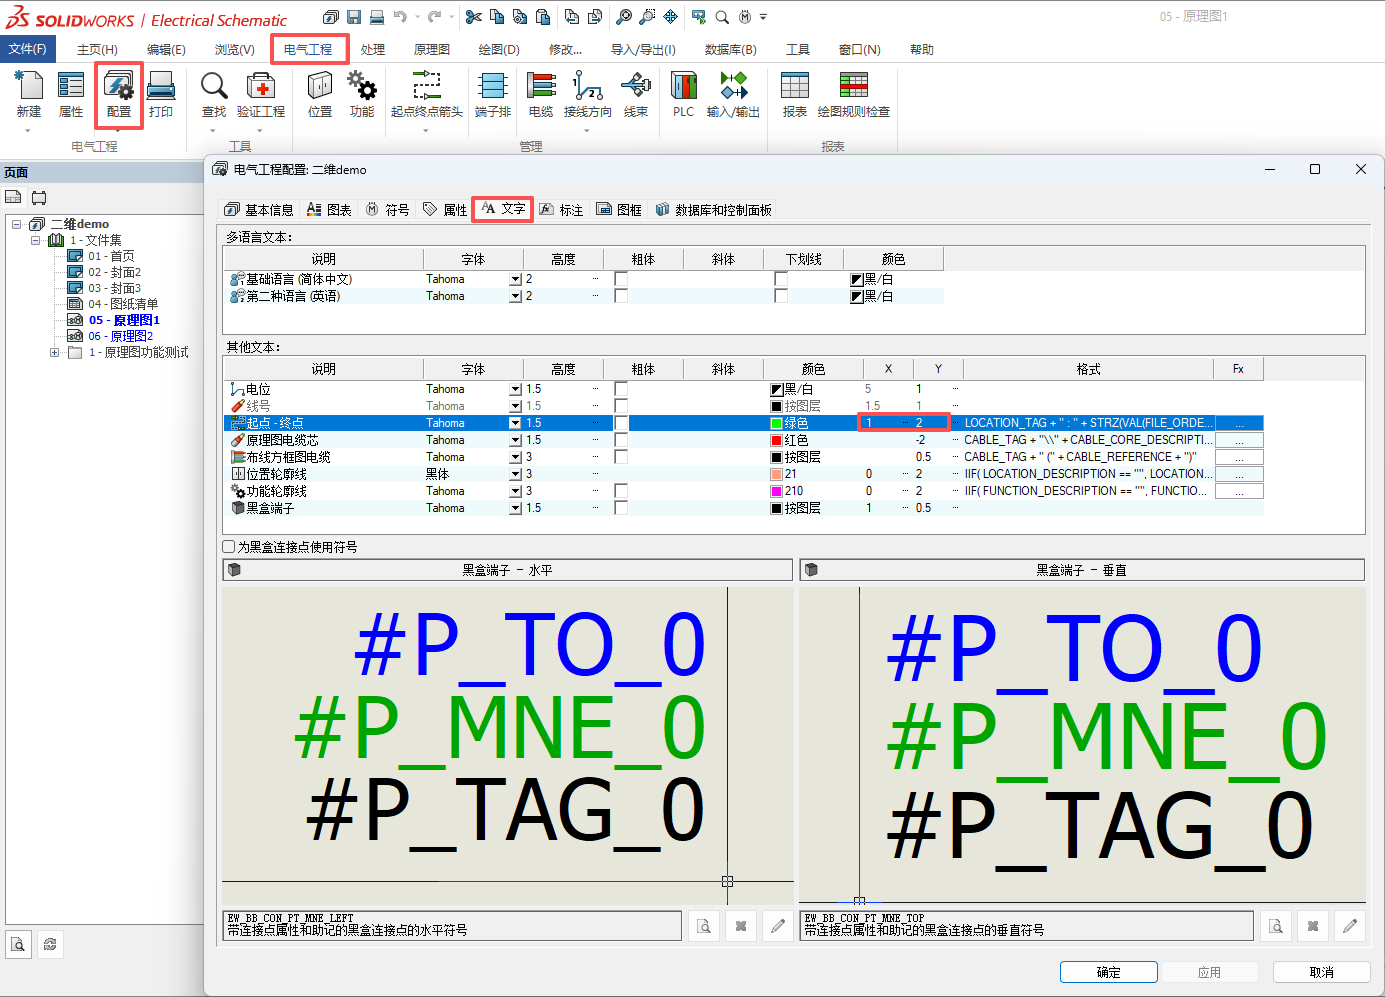Screen dimensions: 1385x997
Task: Open the 端子排 terminal strip tool
Action: click(x=492, y=95)
